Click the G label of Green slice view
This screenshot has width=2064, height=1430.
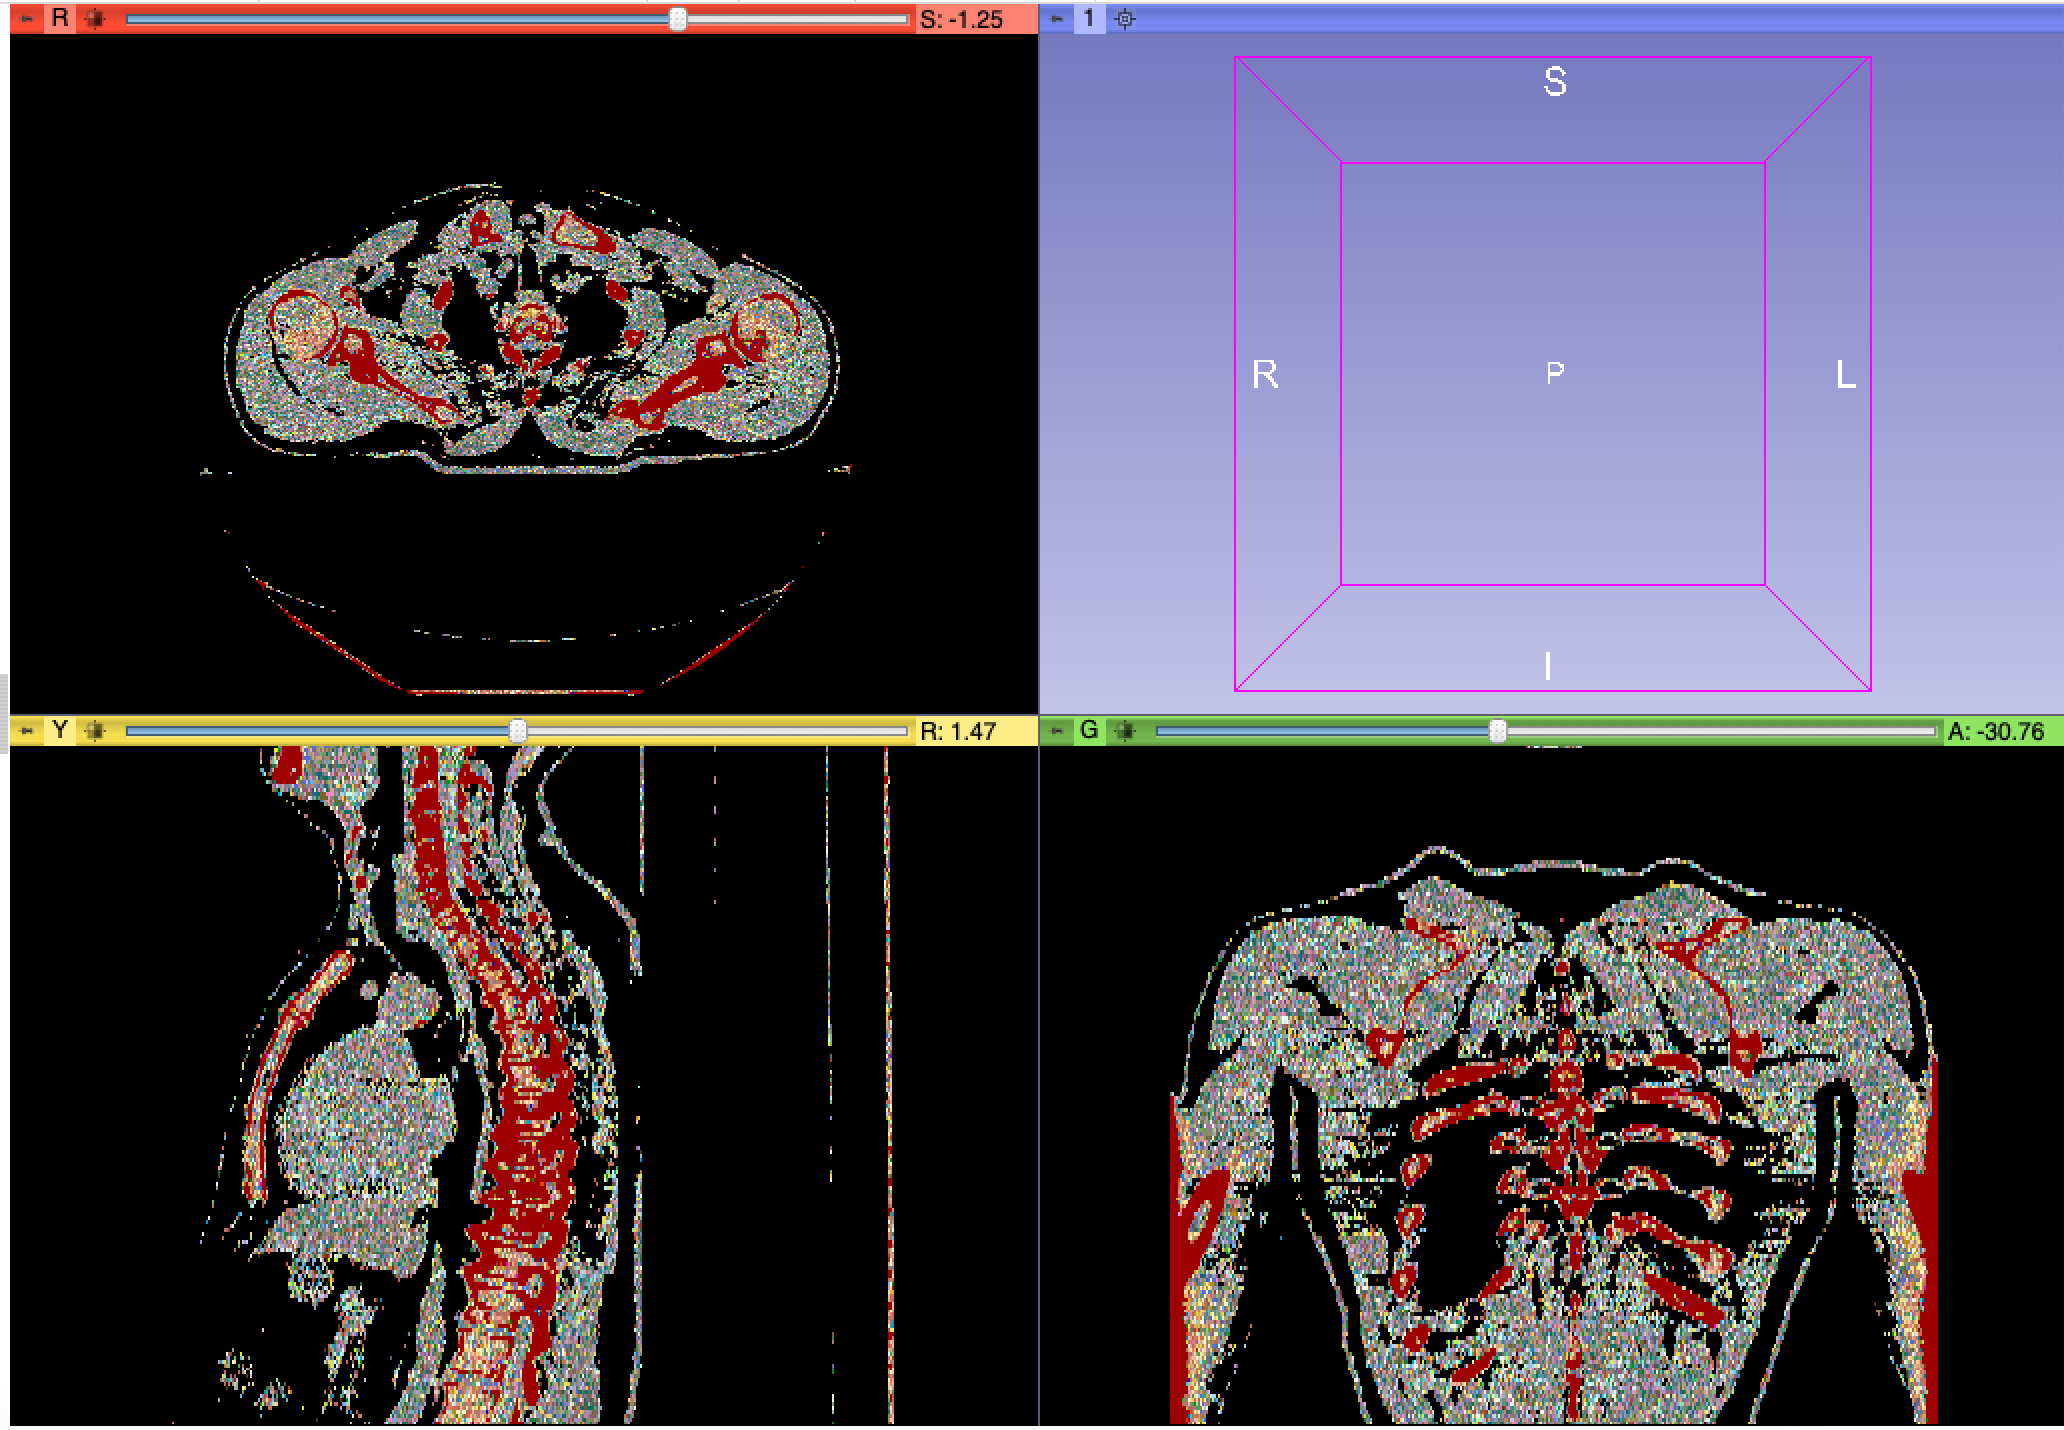tap(1089, 730)
